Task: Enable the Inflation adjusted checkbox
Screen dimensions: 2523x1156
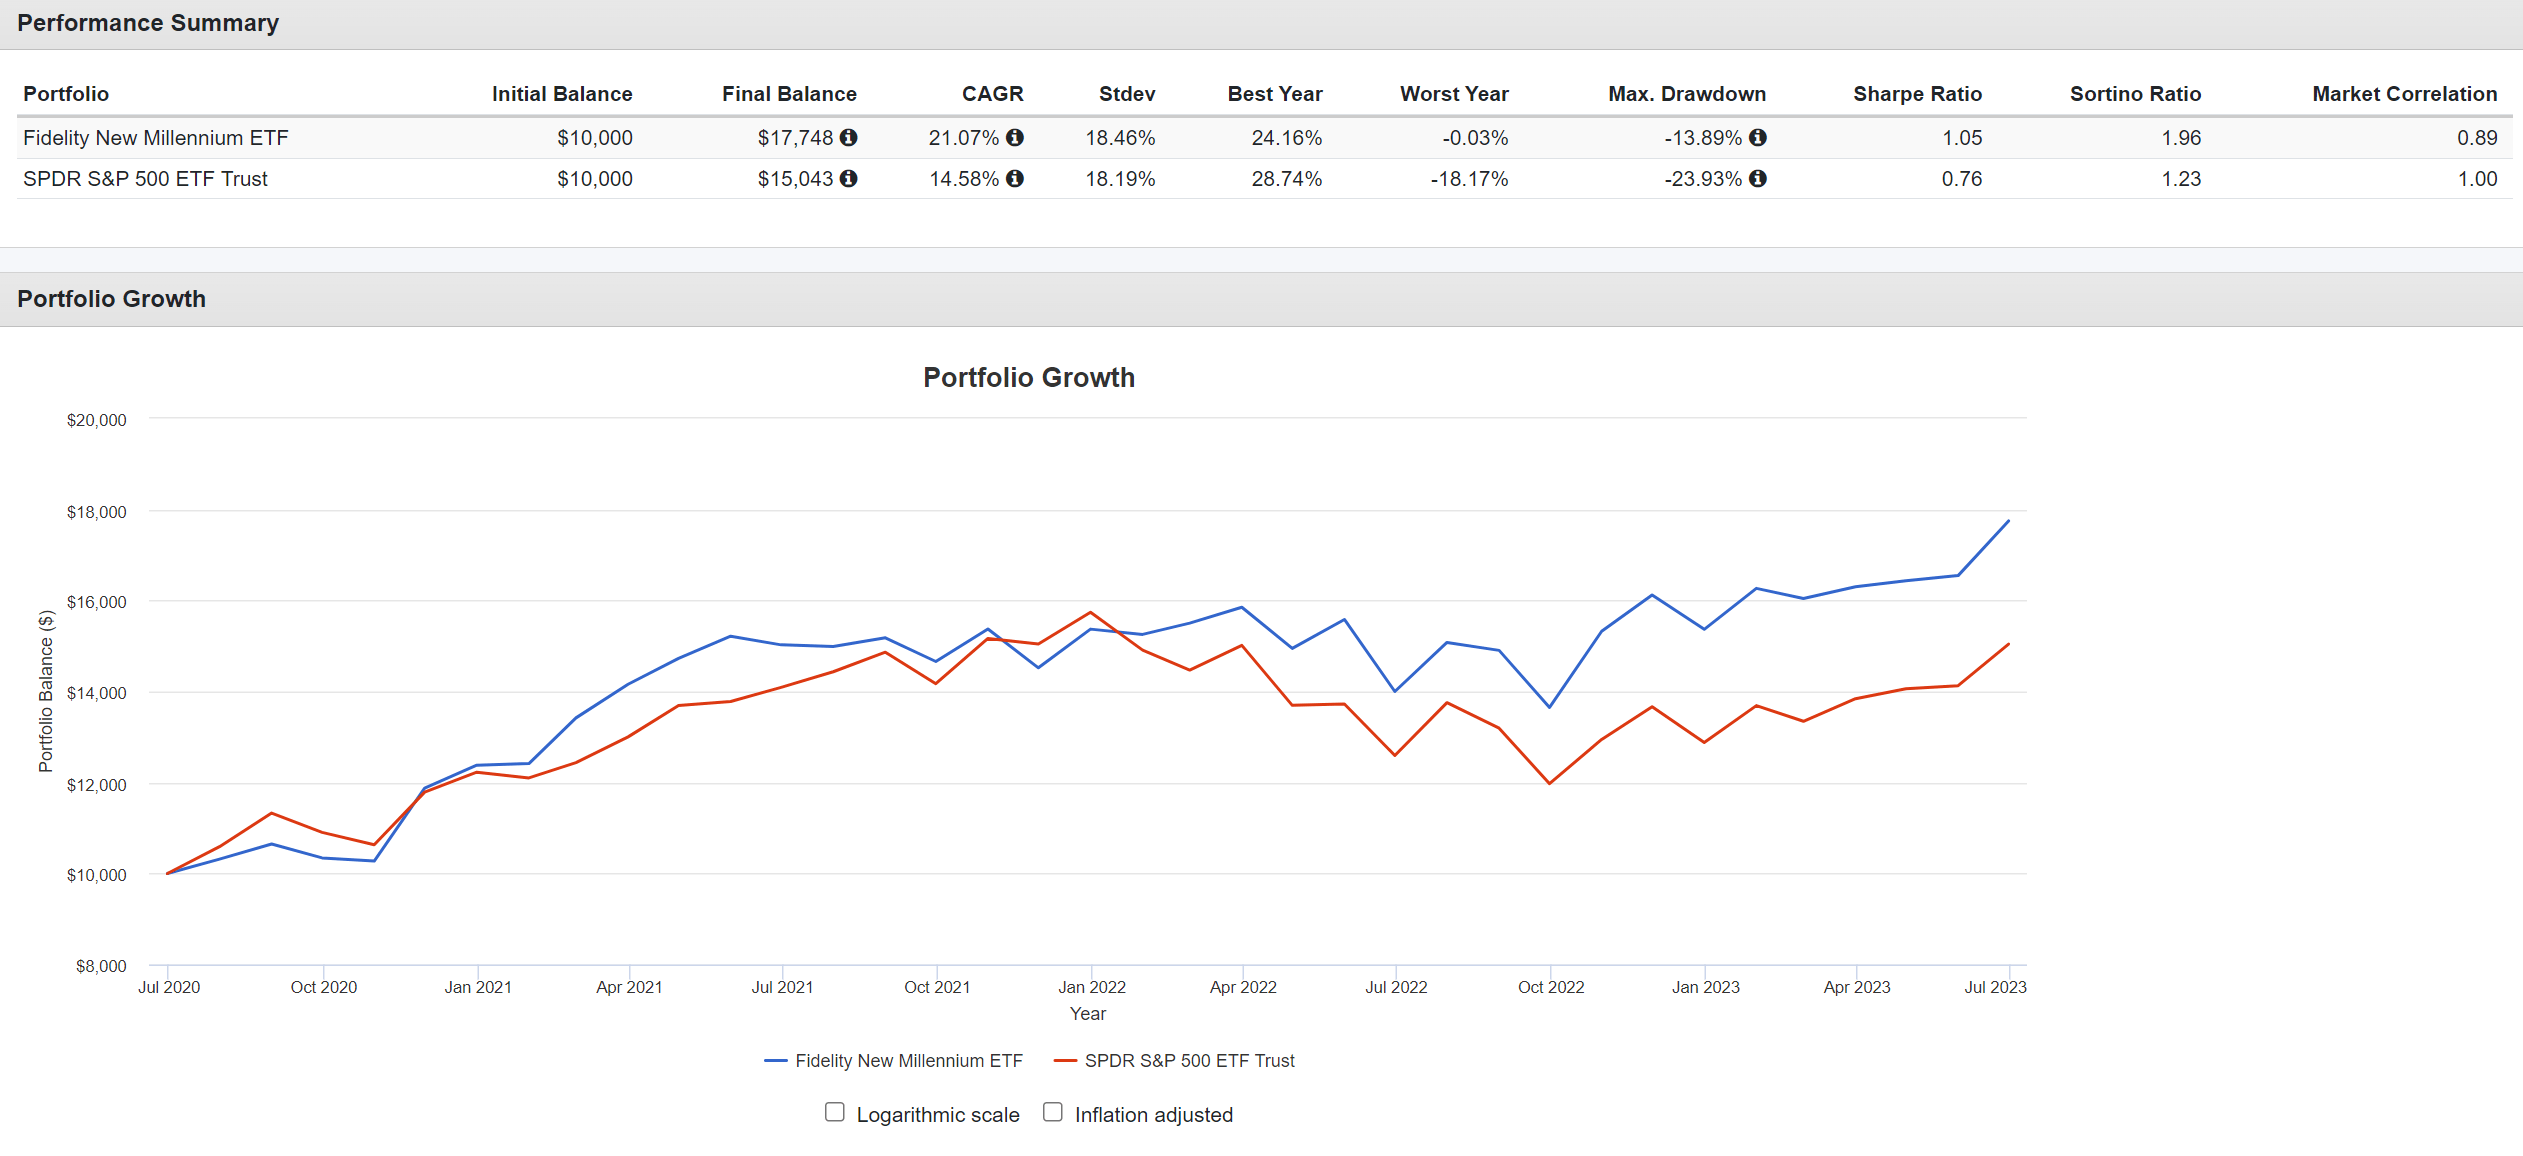Action: pyautogui.click(x=1052, y=1112)
